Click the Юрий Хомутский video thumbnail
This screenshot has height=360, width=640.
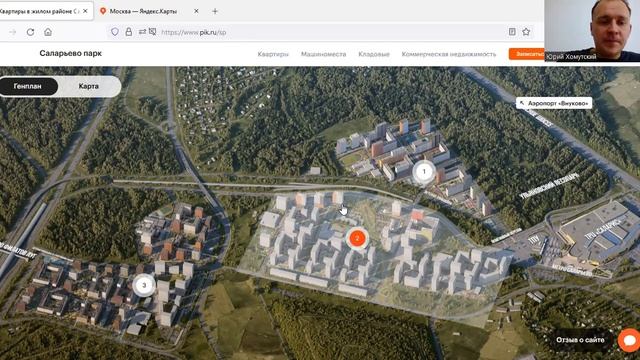pos(592,31)
